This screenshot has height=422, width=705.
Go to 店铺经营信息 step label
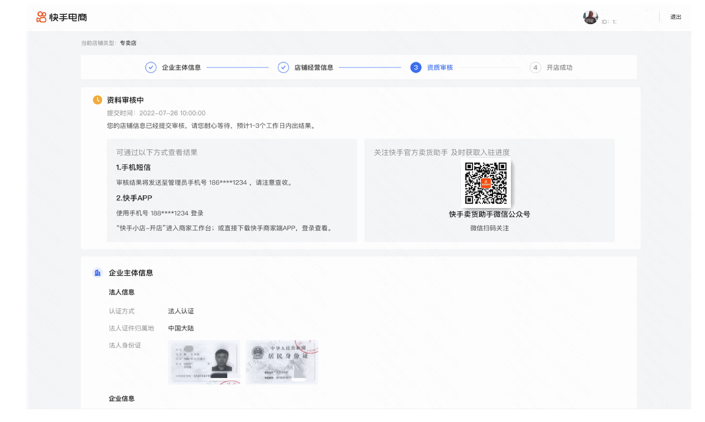coord(313,68)
